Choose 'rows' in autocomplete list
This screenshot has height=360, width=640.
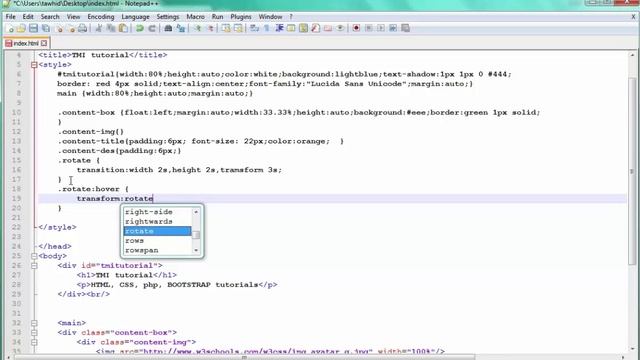(x=157, y=241)
